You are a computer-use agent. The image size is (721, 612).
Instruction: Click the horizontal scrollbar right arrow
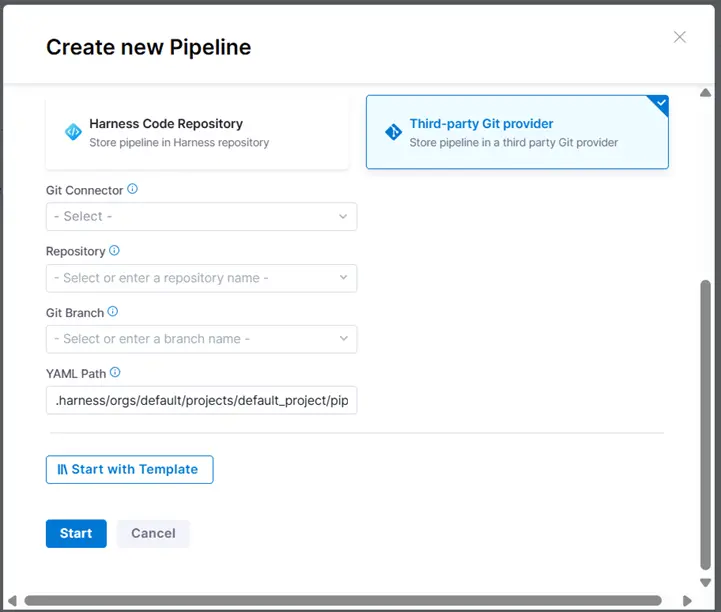click(x=688, y=601)
